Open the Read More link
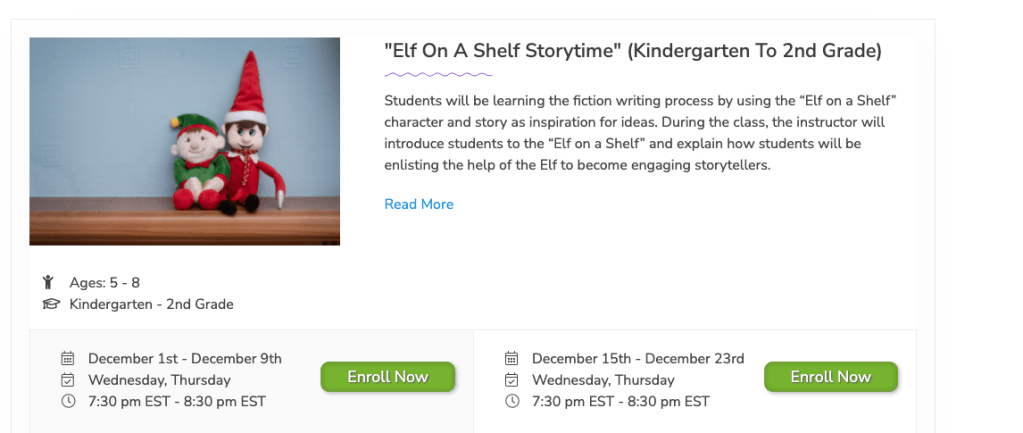The width and height of the screenshot is (1023, 433). click(419, 204)
